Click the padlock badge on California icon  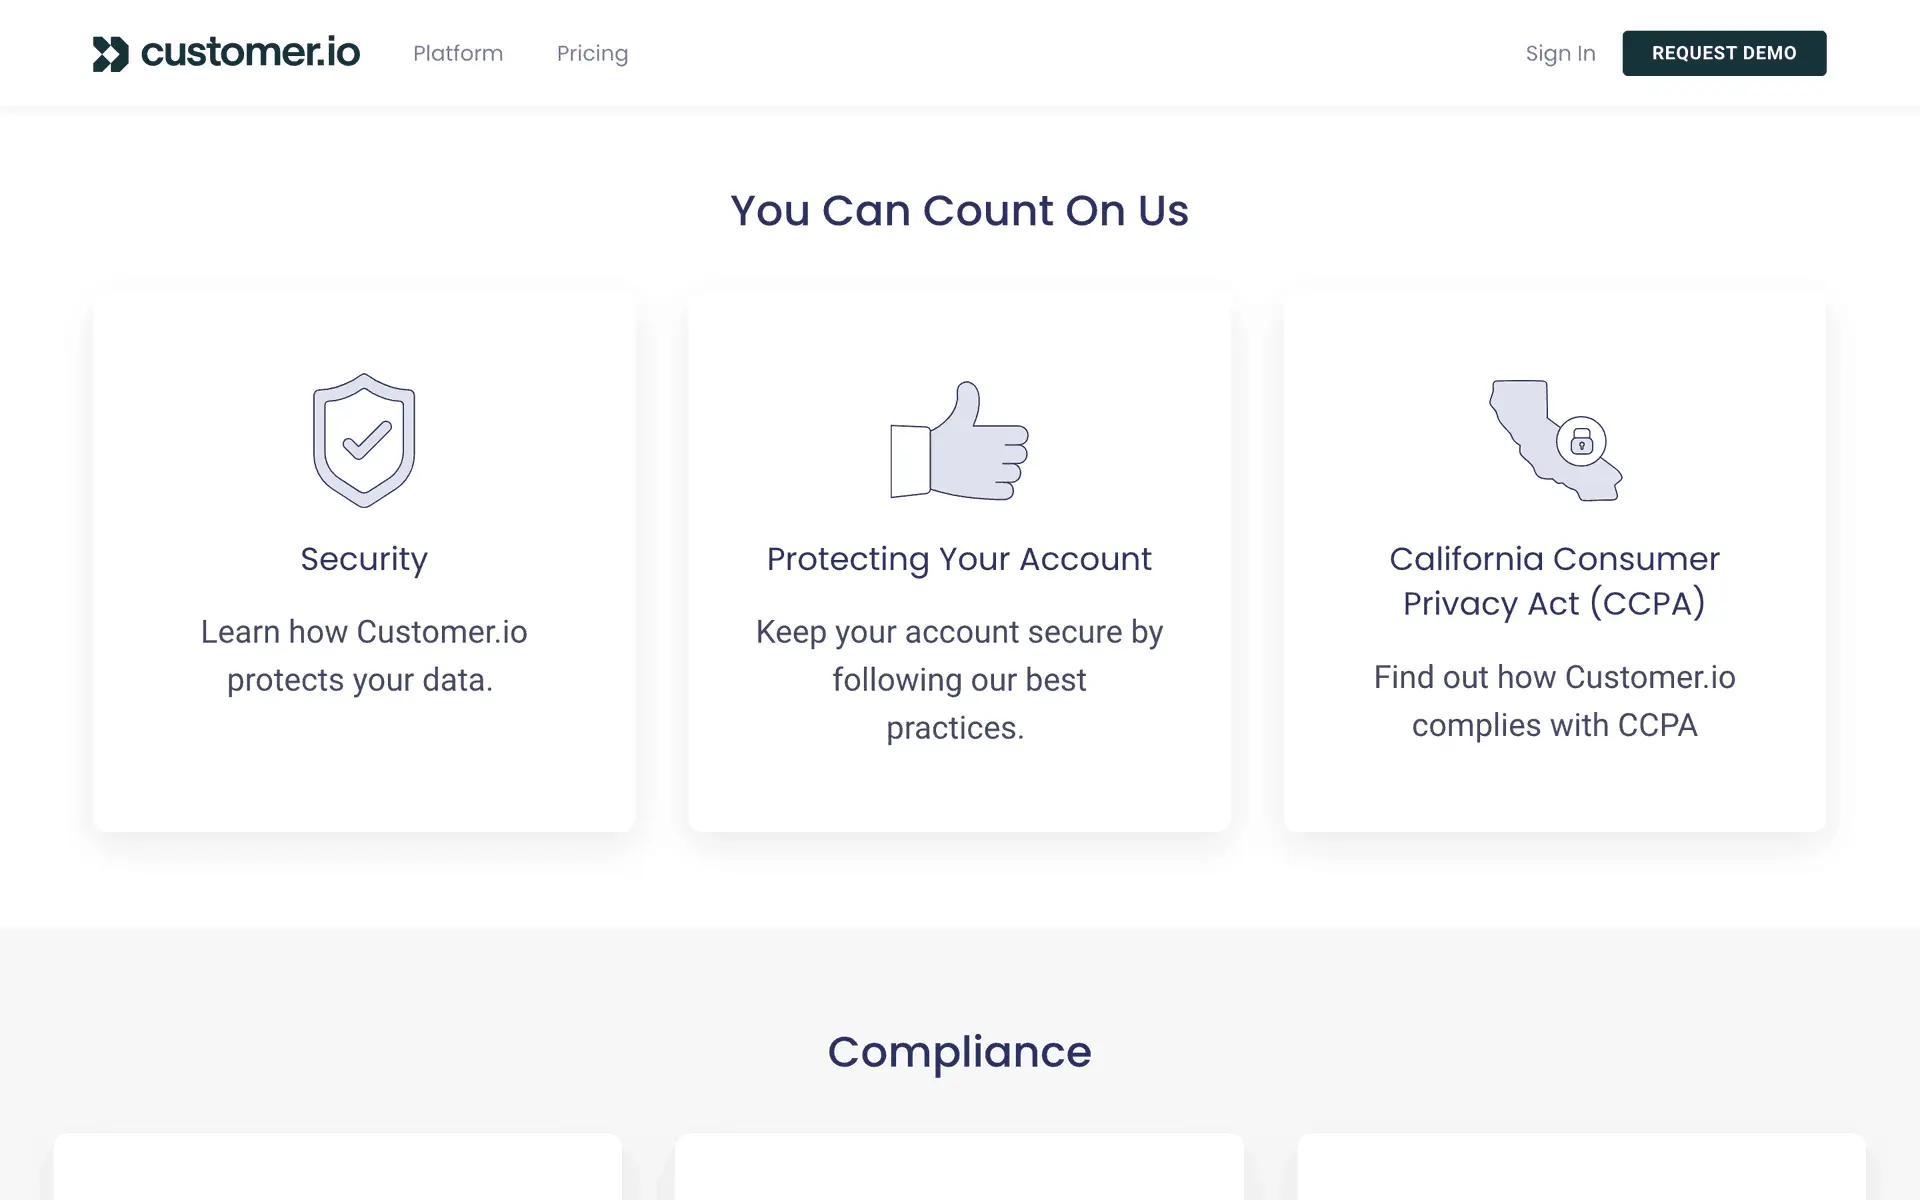1581,441
